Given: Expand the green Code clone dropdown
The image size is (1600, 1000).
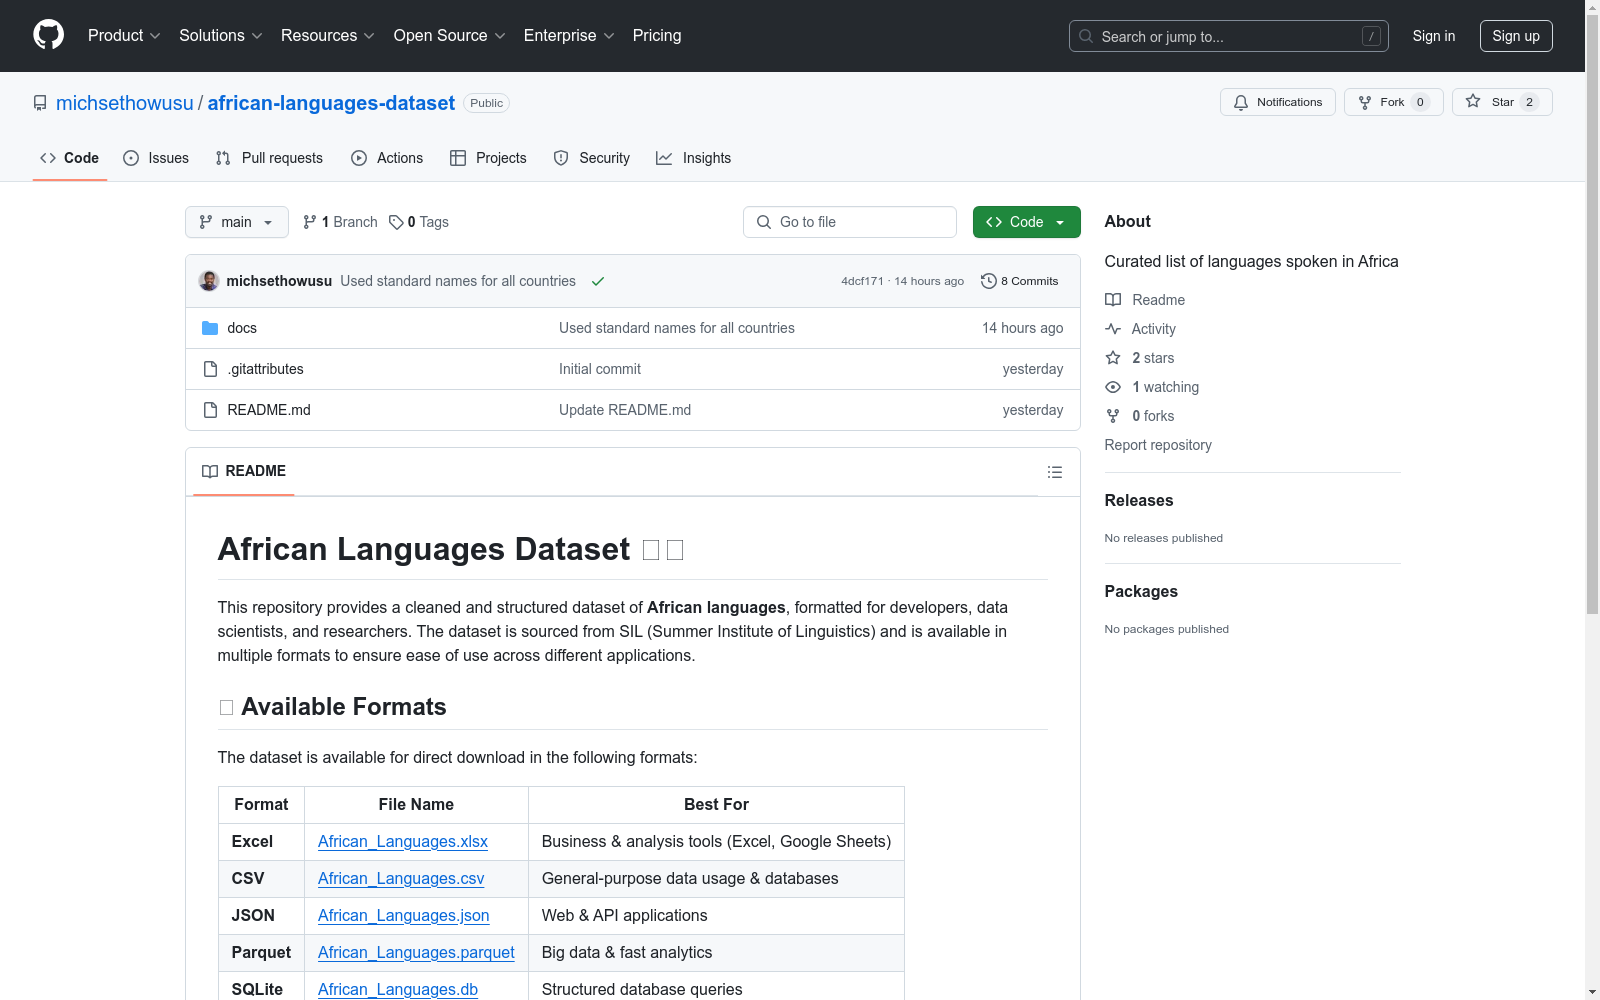Looking at the screenshot, I should point(1027,222).
